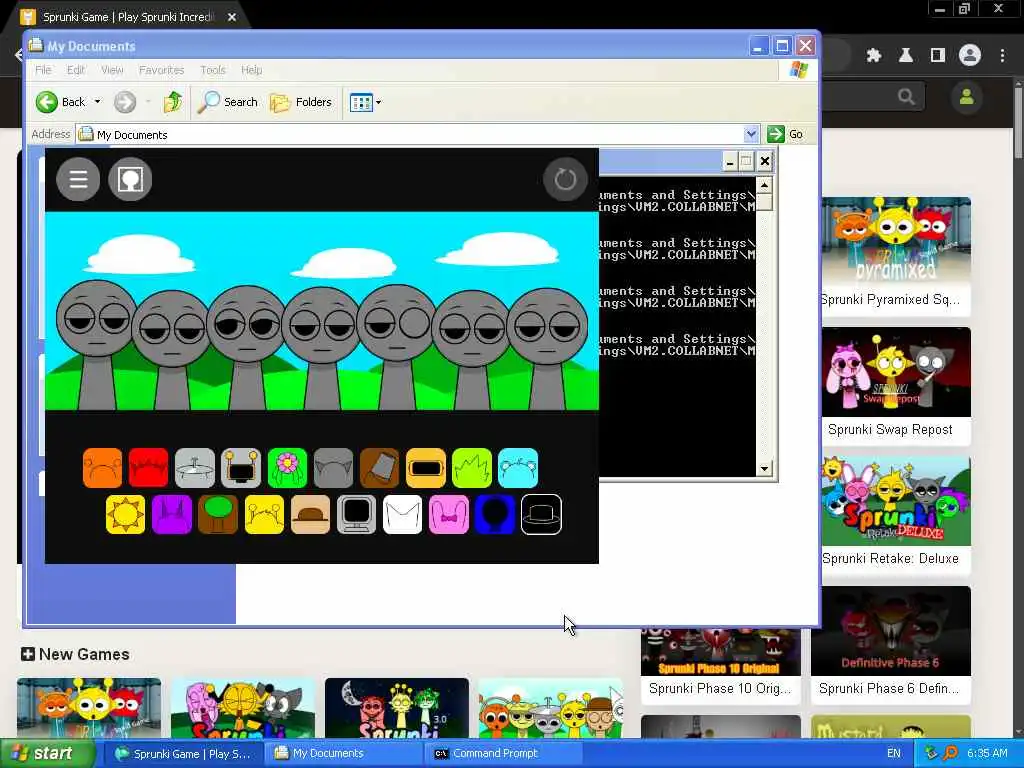Switch to Sprunki Game taskbar button
The image size is (1024, 768).
(182, 754)
